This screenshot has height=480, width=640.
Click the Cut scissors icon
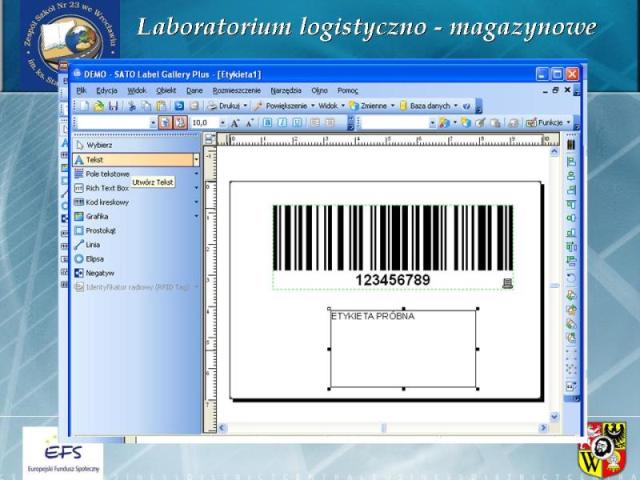(132, 106)
